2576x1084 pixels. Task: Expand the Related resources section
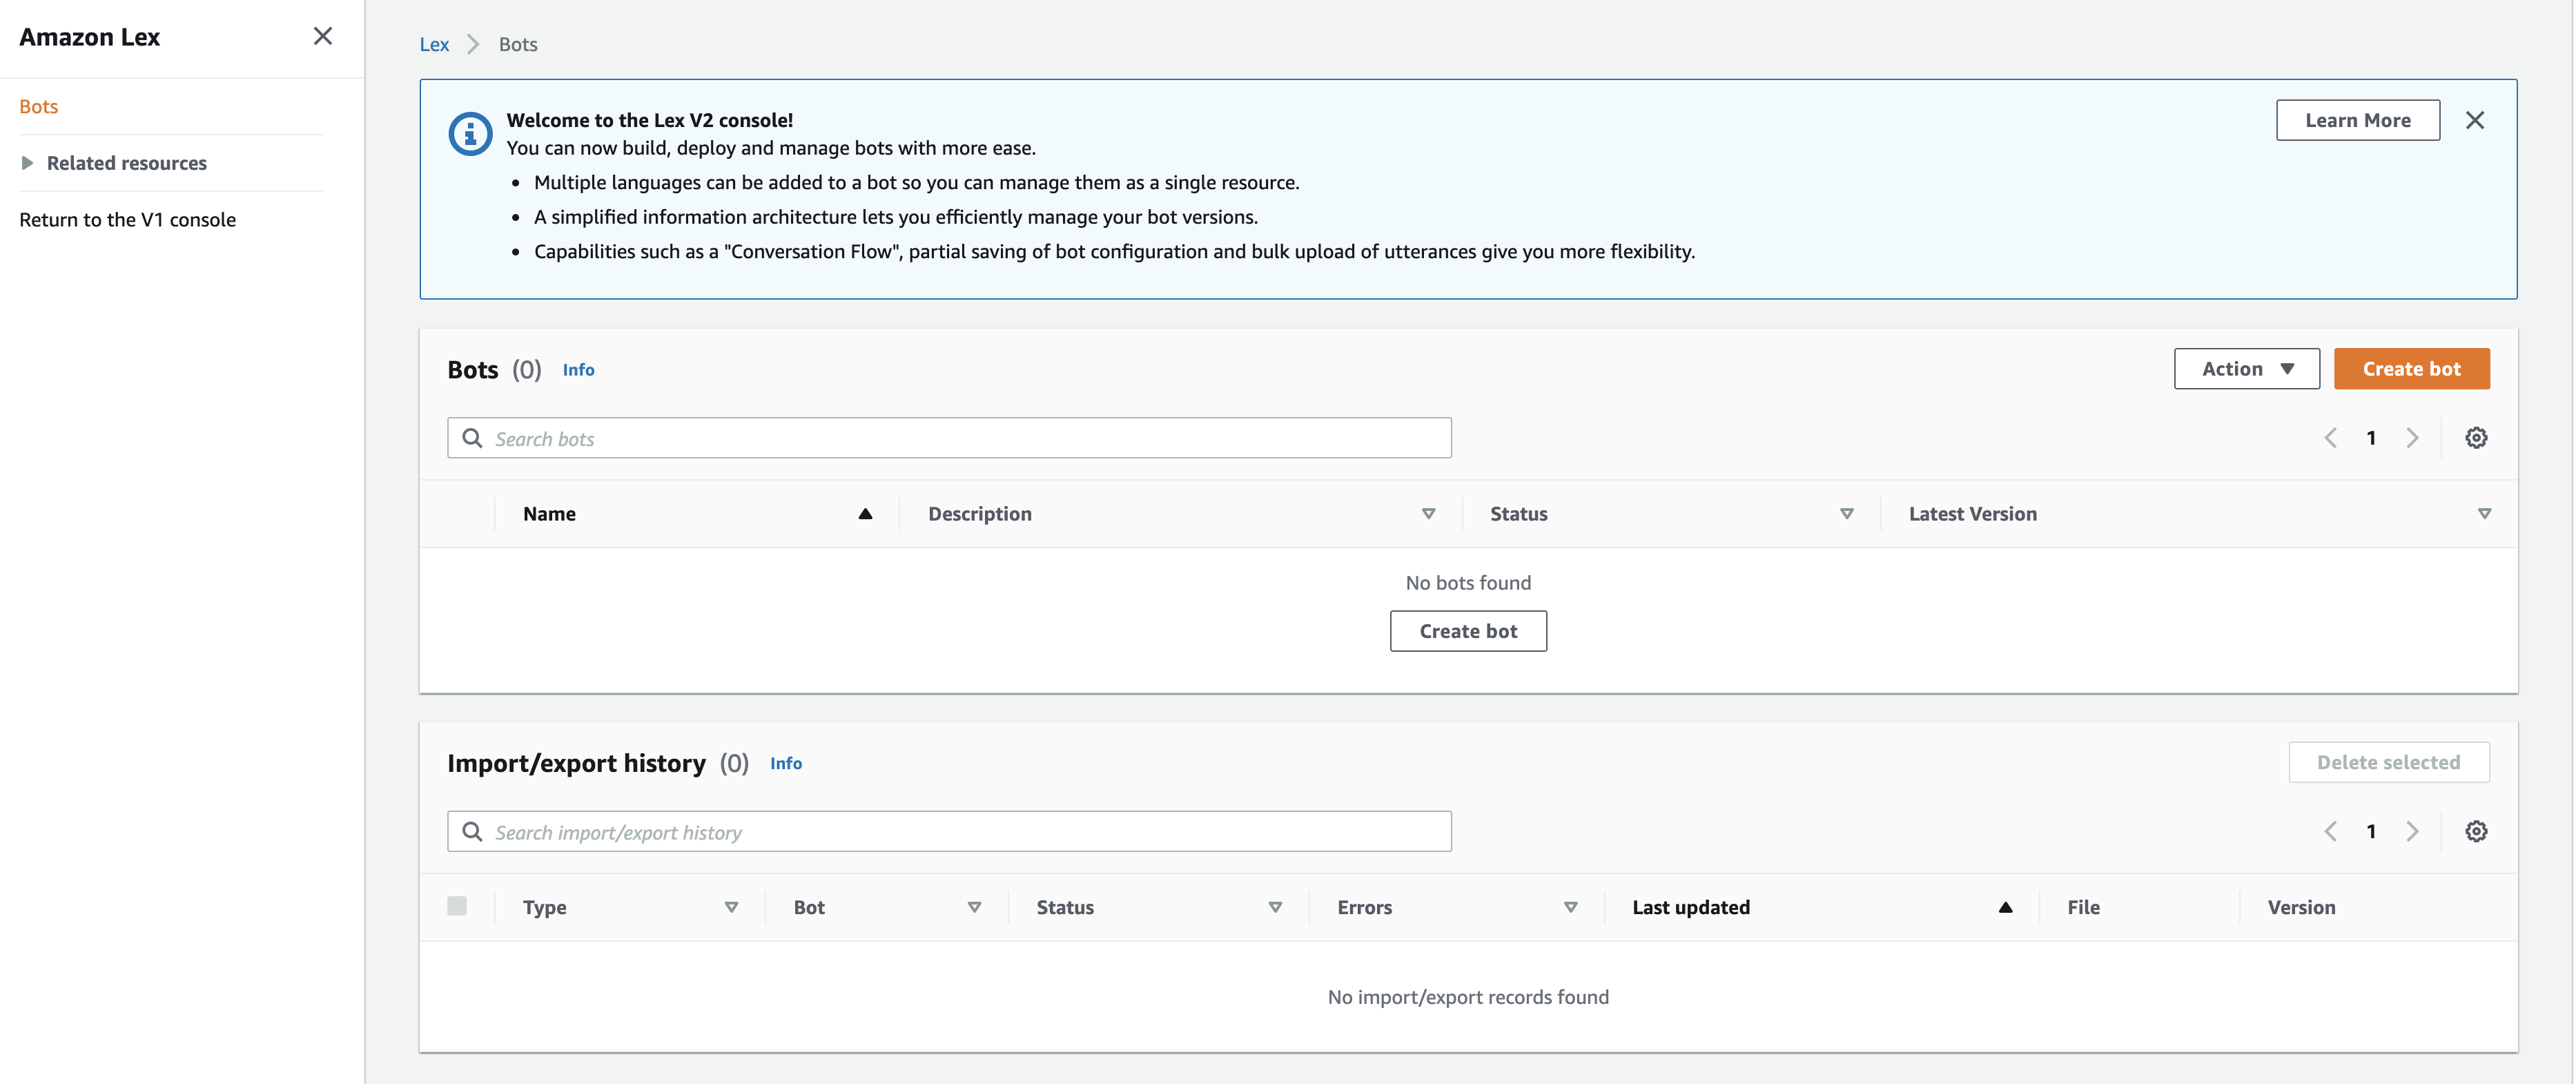[27, 162]
